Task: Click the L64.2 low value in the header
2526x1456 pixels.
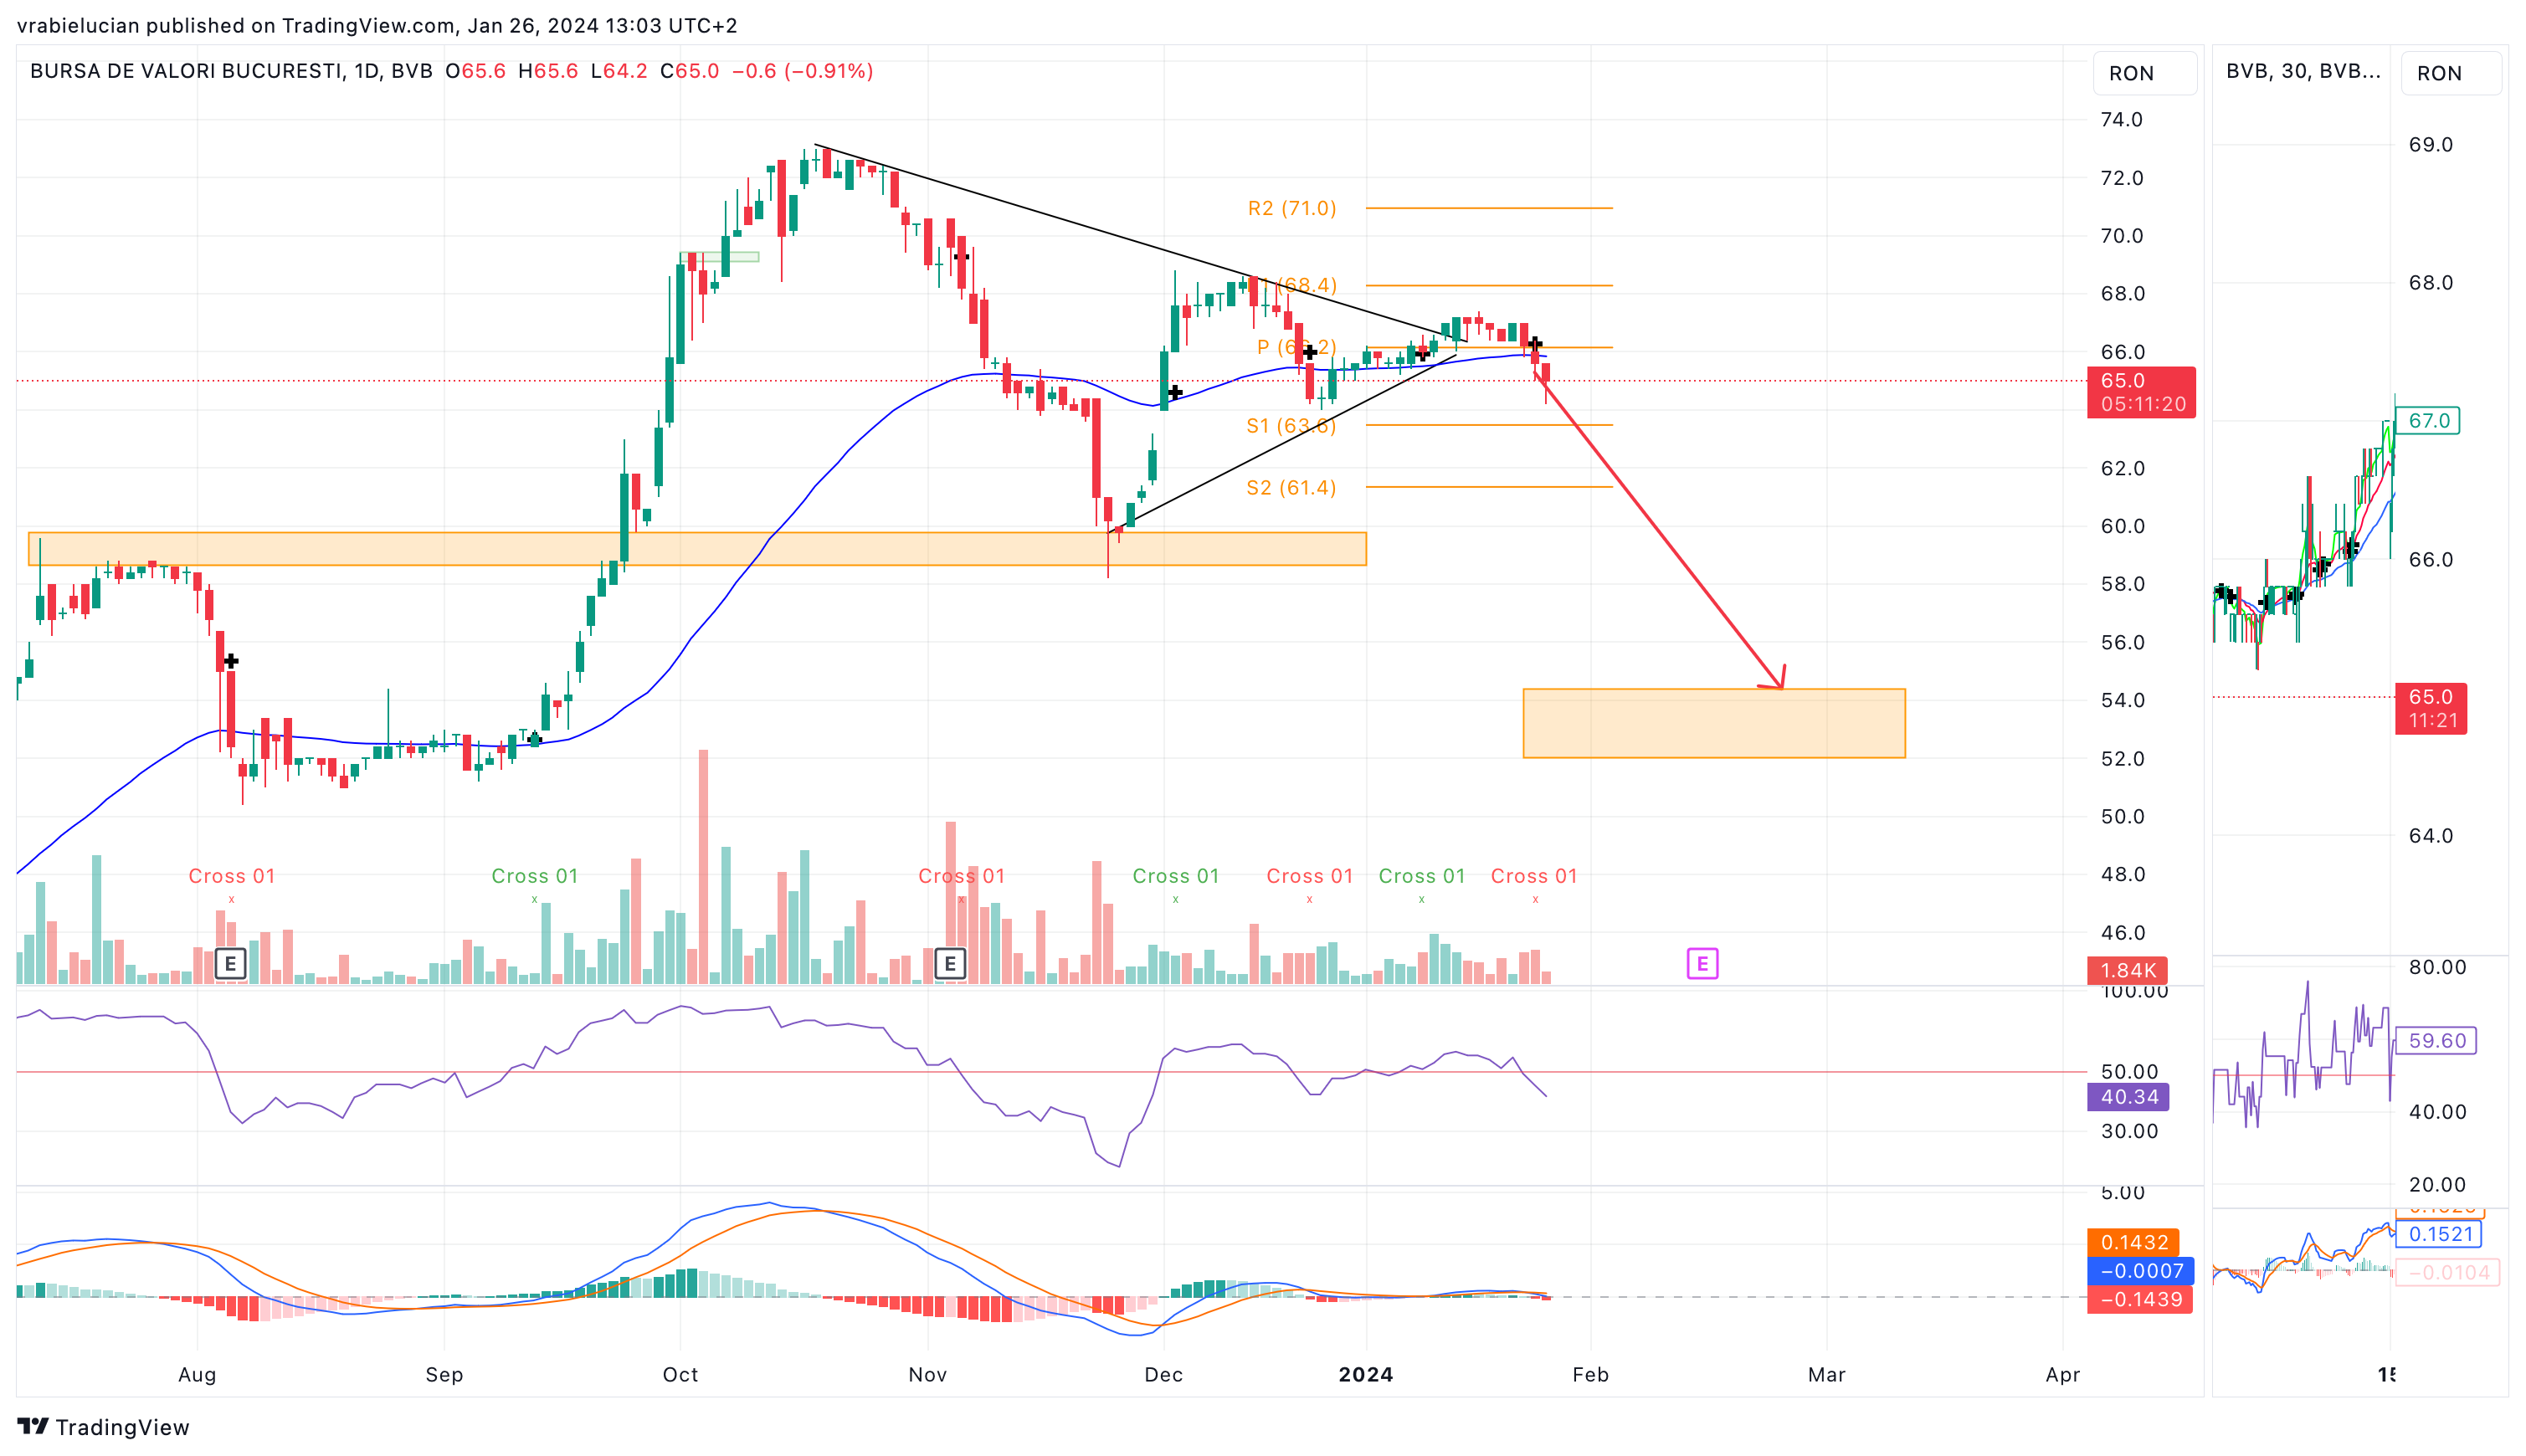Action: click(619, 71)
